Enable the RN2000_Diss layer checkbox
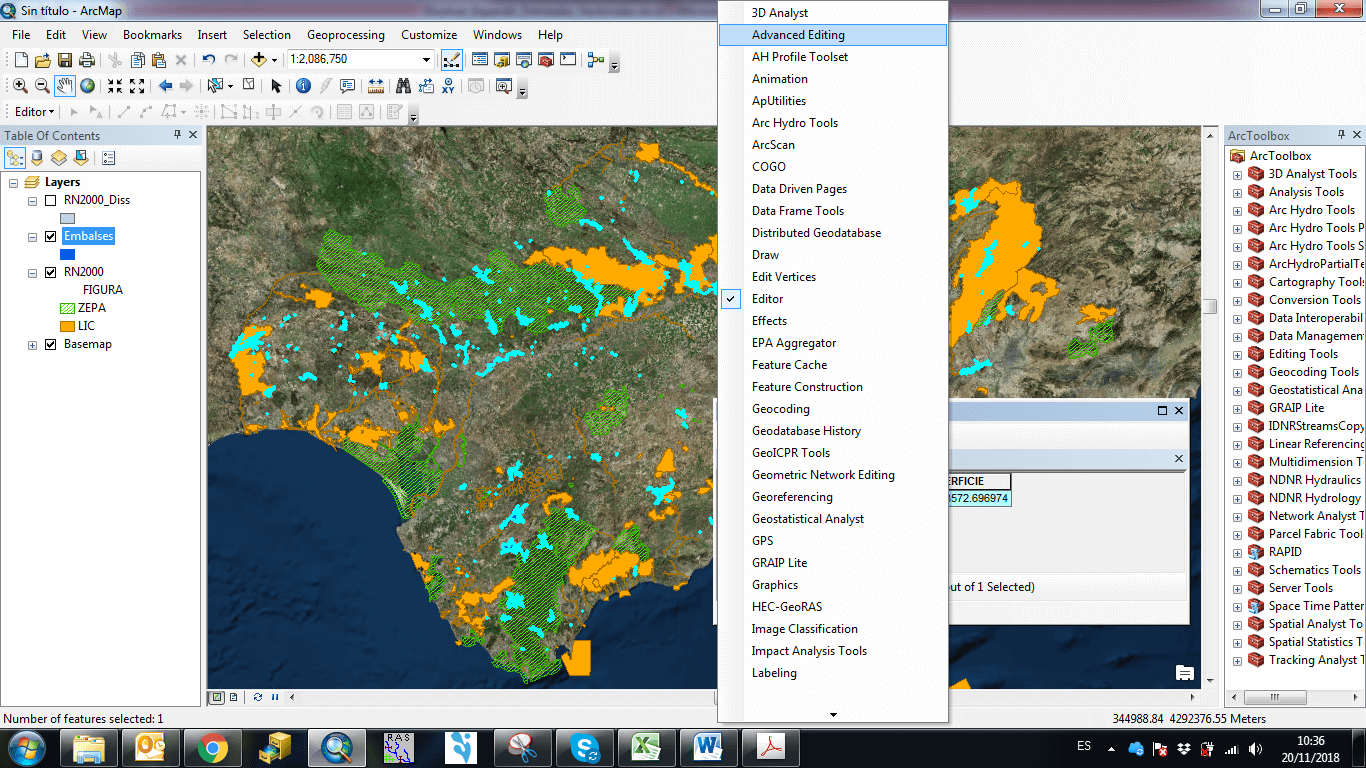The width and height of the screenshot is (1366, 768). coord(50,200)
